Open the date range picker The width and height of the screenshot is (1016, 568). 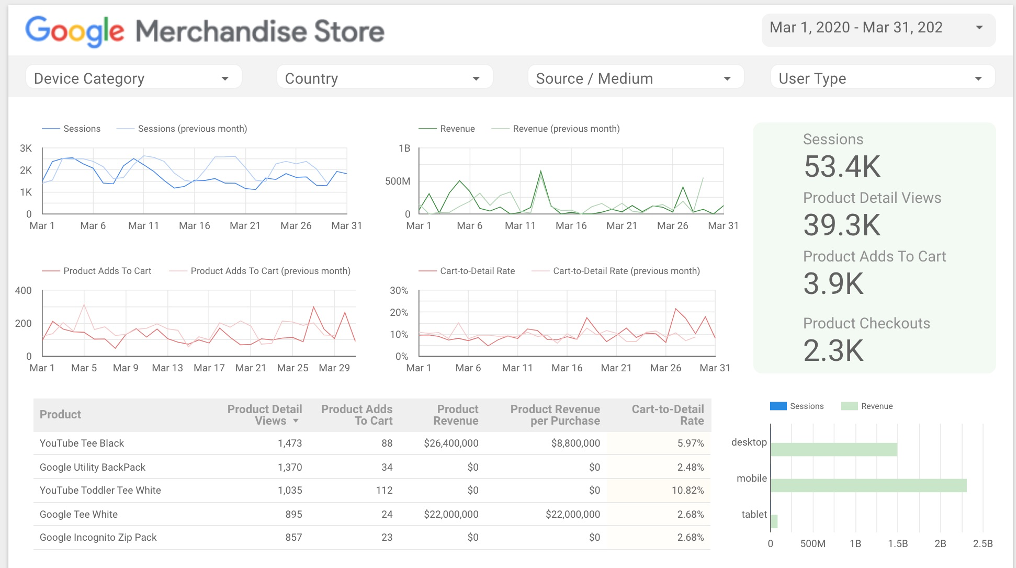[x=878, y=28]
